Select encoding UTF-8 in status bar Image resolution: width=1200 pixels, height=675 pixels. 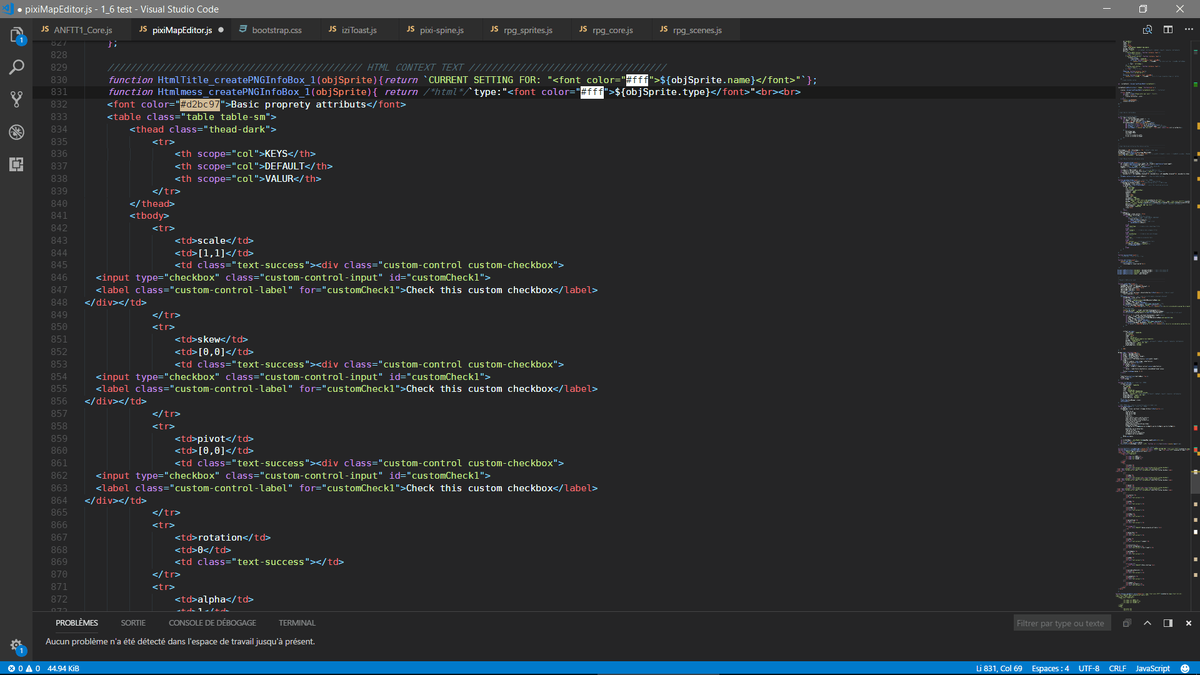pyautogui.click(x=1089, y=668)
